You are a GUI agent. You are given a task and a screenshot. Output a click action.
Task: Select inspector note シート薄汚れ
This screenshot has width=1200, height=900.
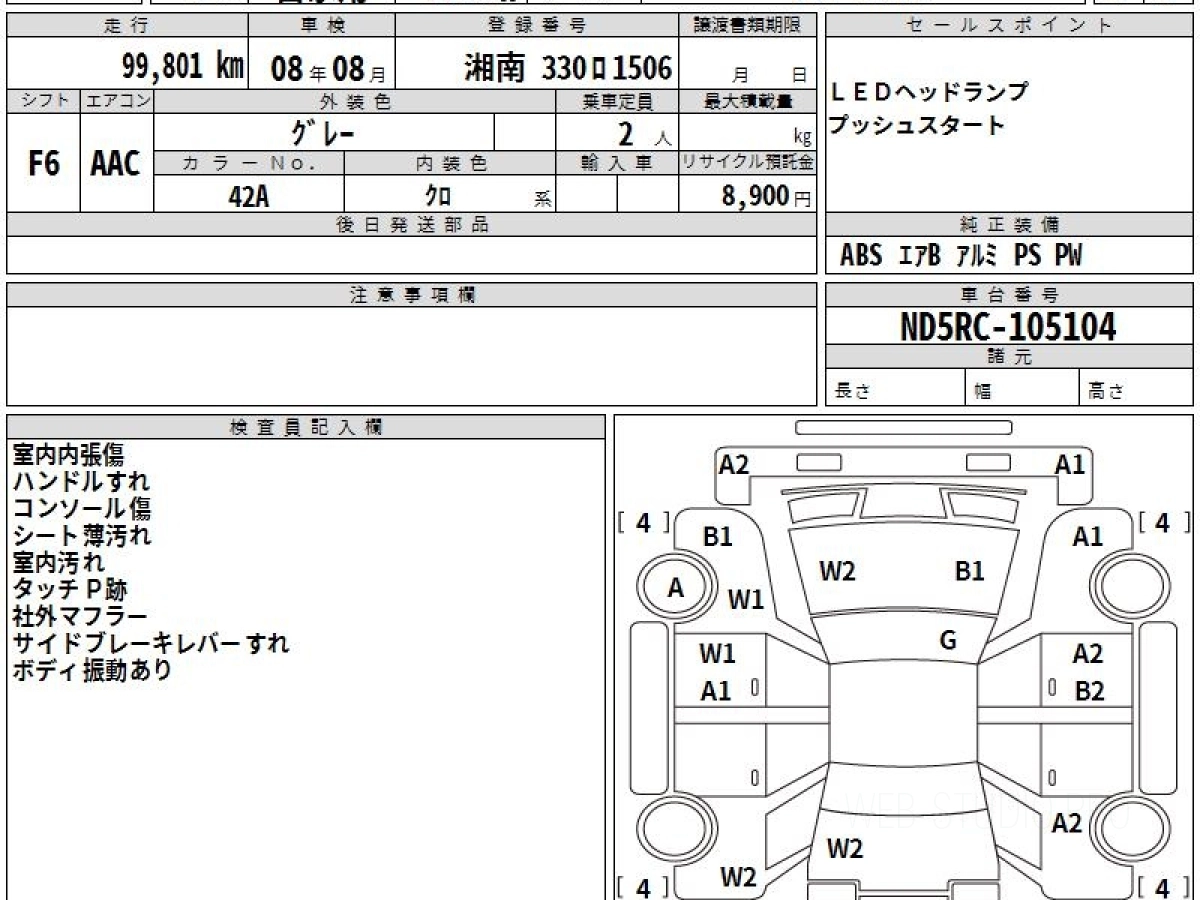81,535
